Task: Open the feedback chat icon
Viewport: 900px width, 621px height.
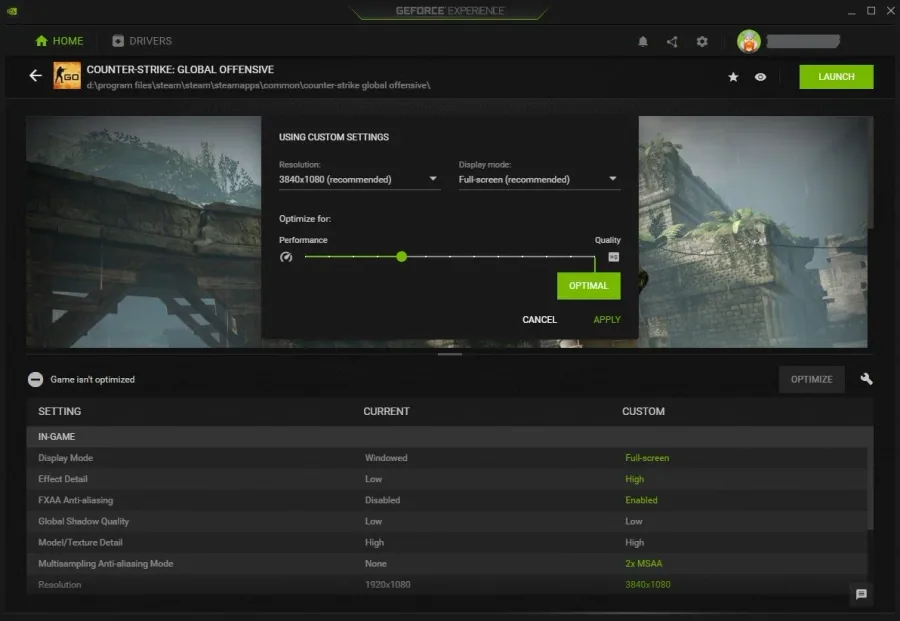Action: [x=861, y=594]
